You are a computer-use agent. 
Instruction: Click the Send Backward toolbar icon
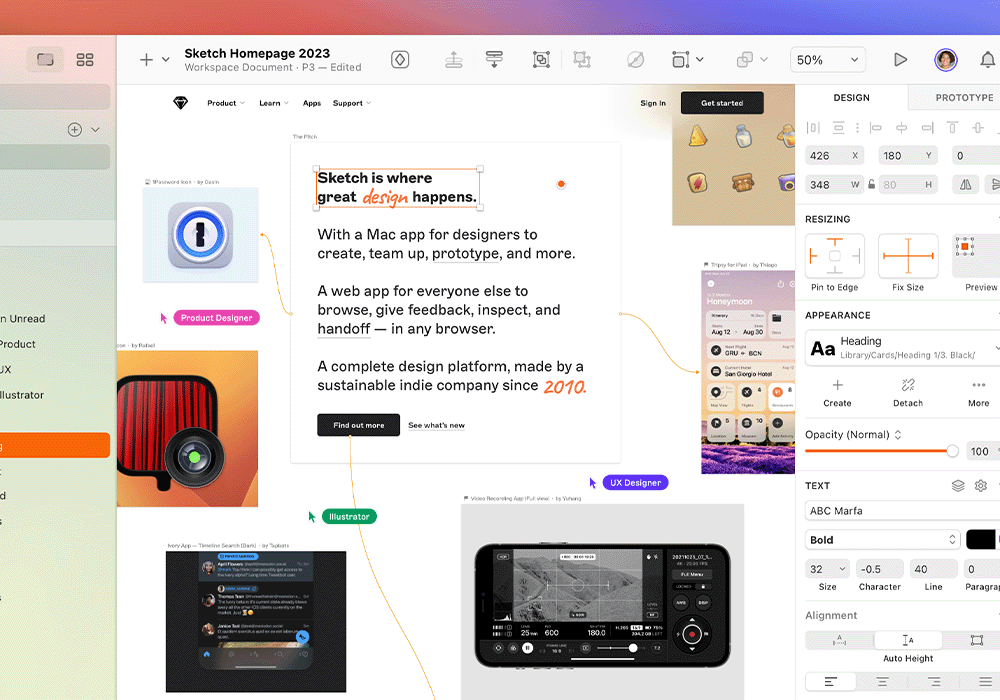[x=494, y=60]
